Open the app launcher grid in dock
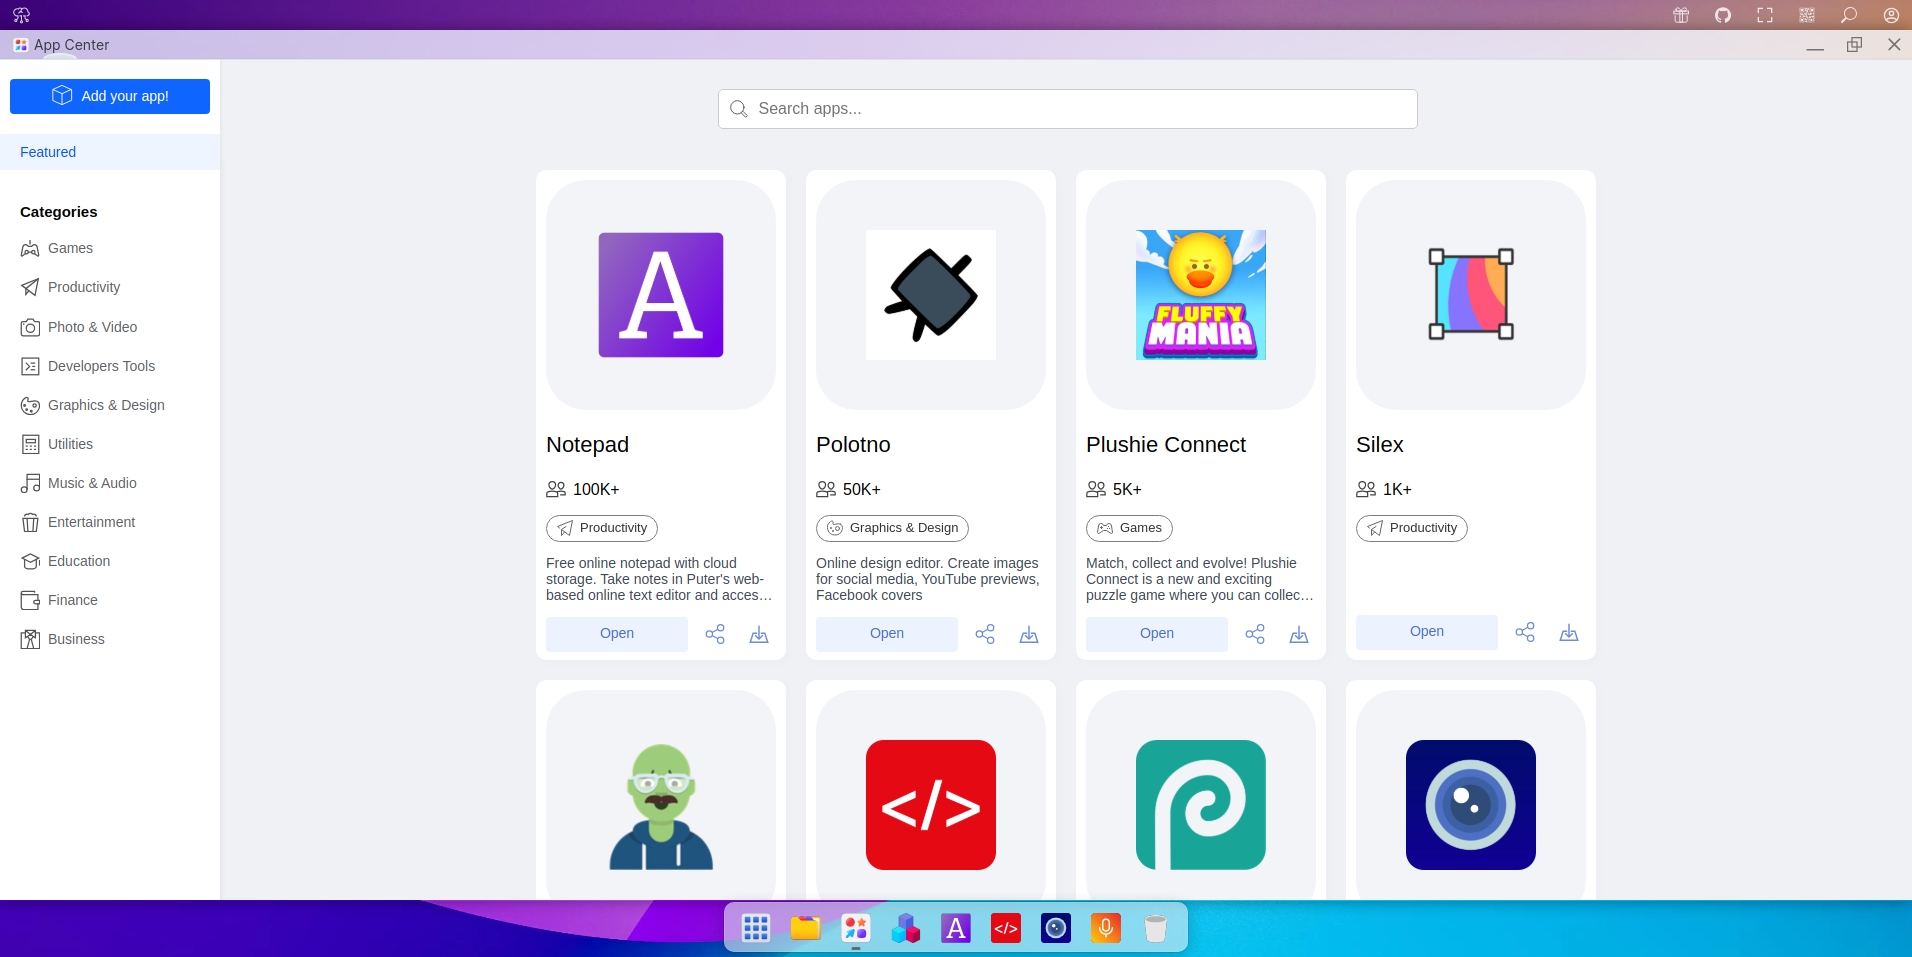The image size is (1912, 957). click(756, 928)
